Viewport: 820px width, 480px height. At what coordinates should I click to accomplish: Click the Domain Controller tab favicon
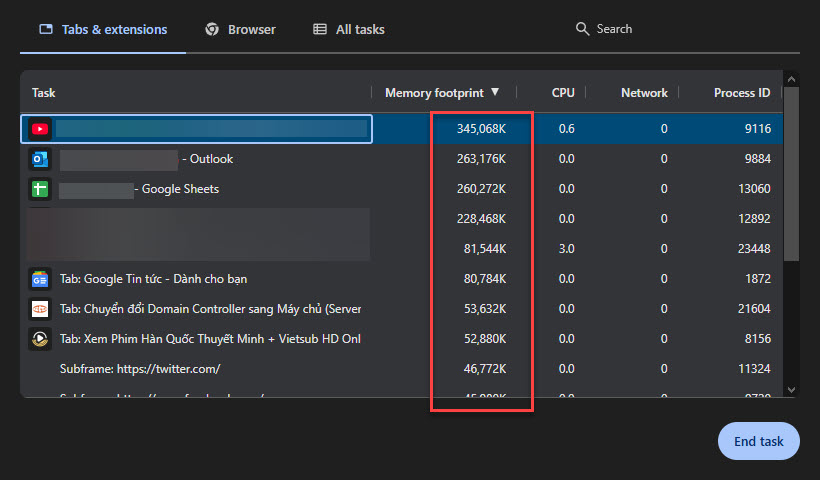40,309
